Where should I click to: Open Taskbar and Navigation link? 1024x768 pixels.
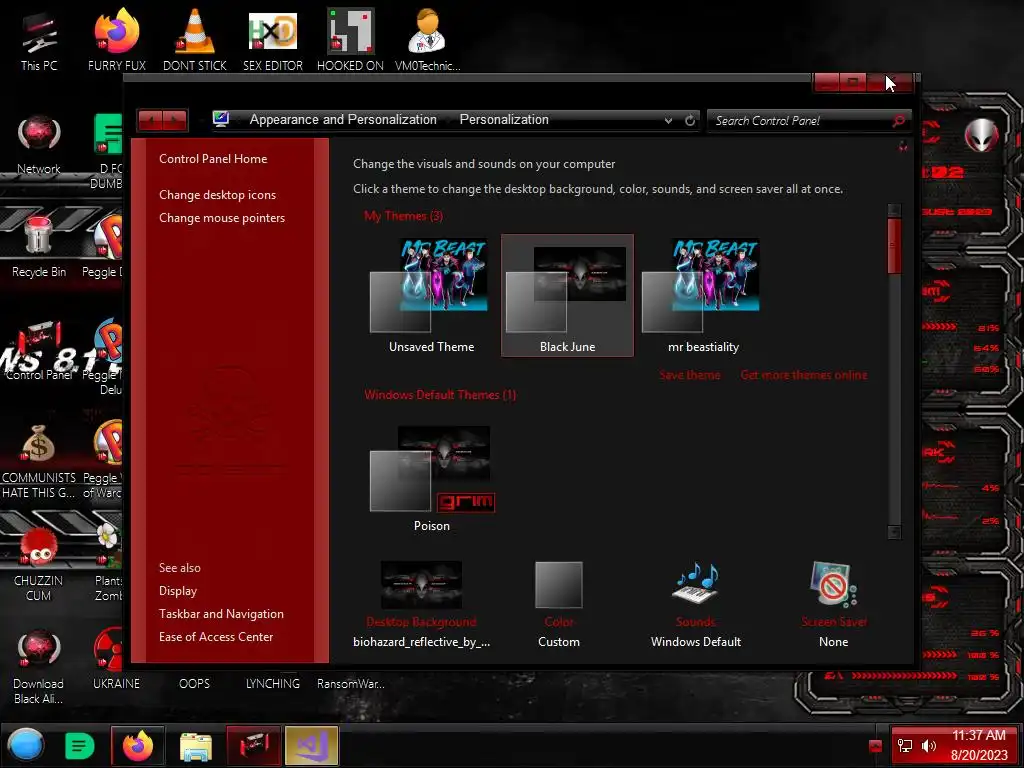[221, 614]
